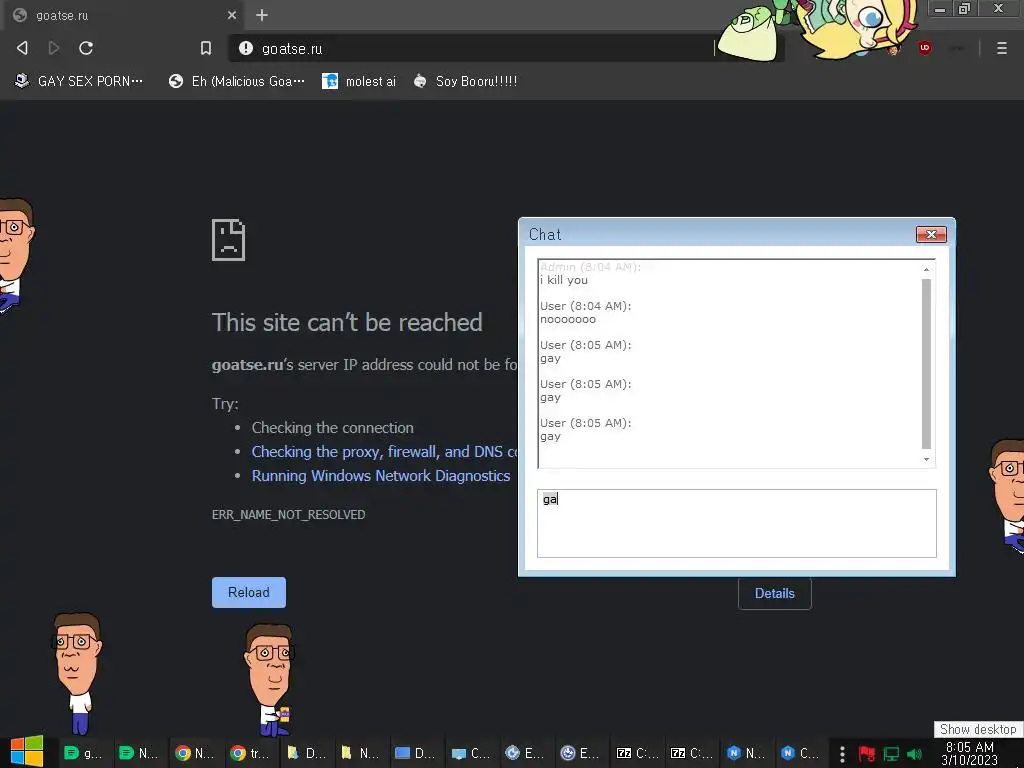
Task: Open Running Windows Network Diagnostics link
Action: pos(381,475)
